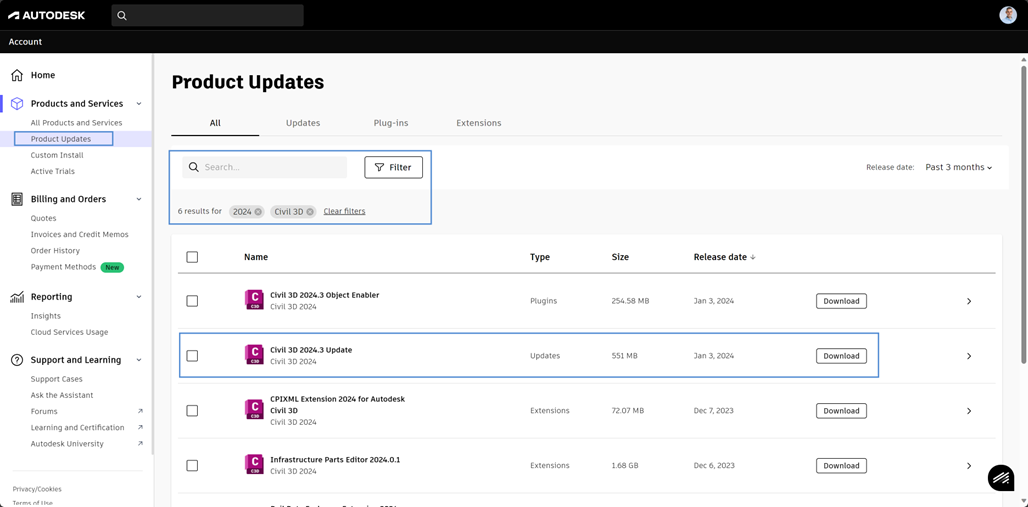The width and height of the screenshot is (1028, 507).
Task: Switch to the All tab
Action: [x=215, y=123]
